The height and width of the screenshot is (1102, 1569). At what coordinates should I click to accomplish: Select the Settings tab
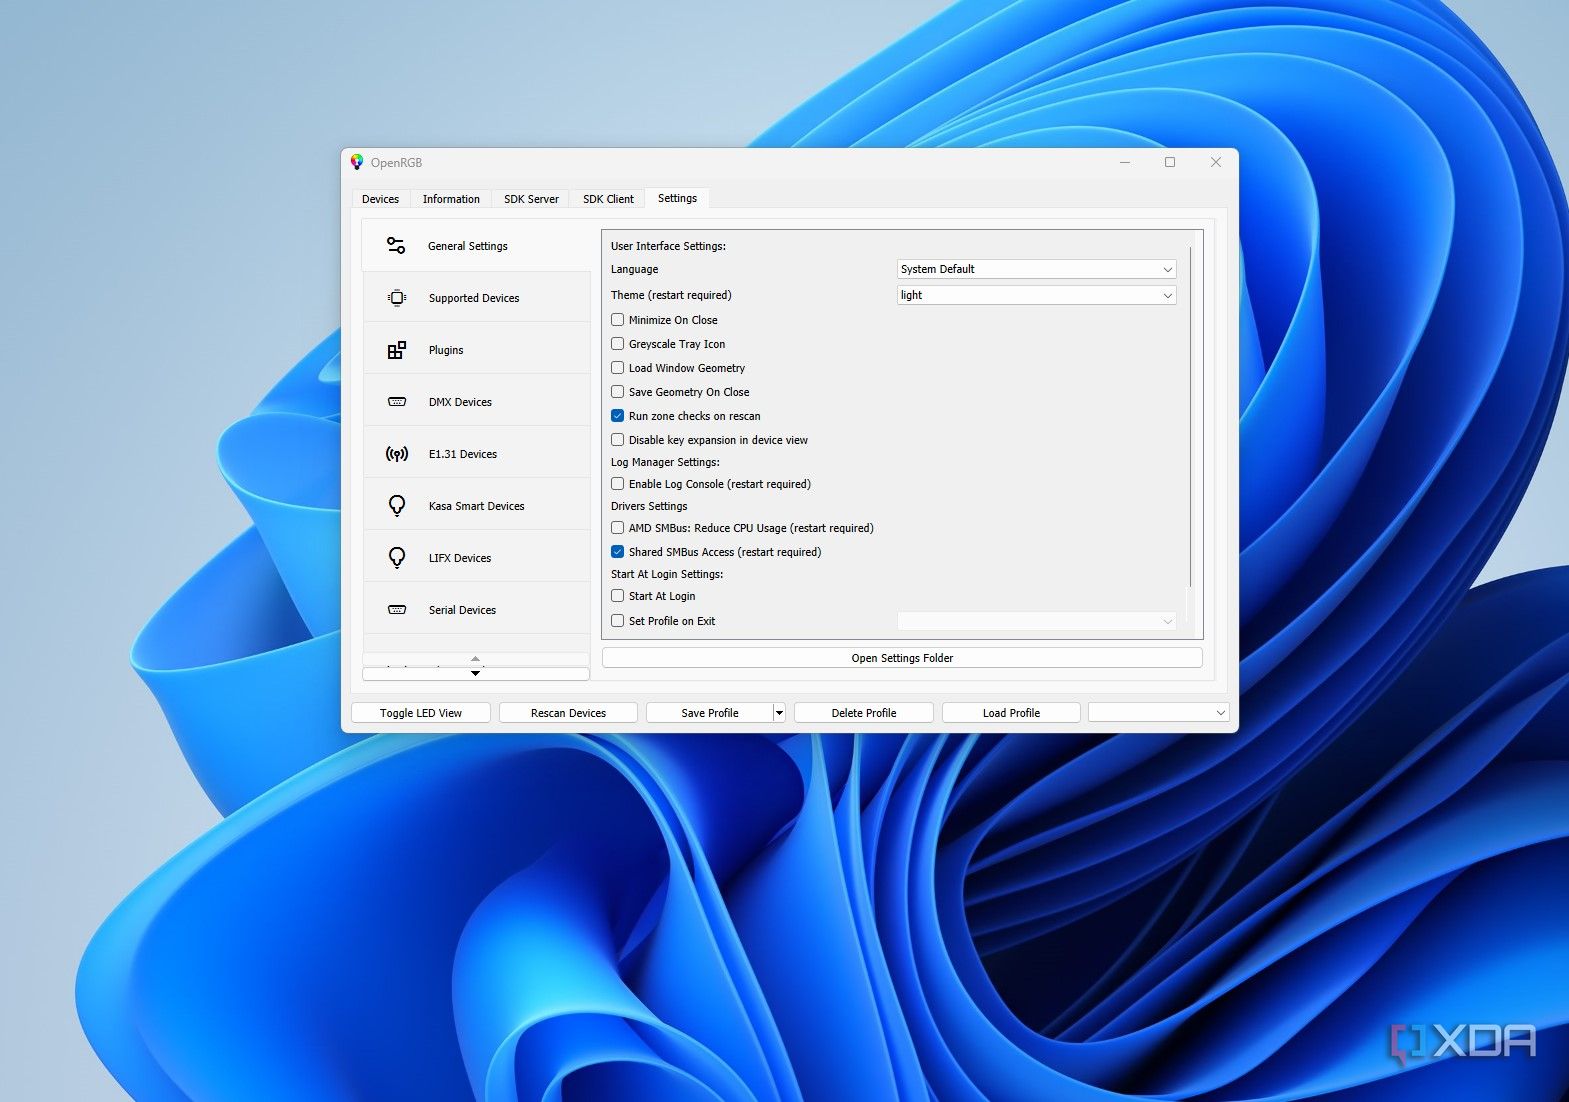point(677,198)
